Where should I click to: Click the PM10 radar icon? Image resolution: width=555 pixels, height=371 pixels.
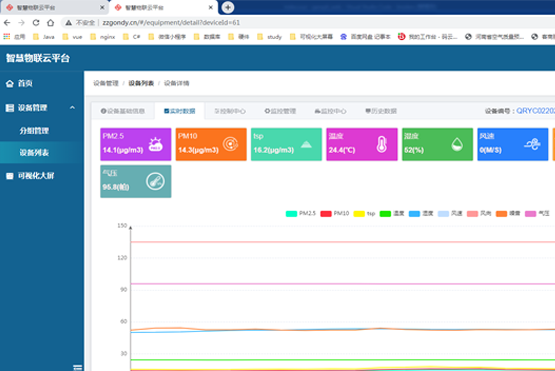[230, 144]
